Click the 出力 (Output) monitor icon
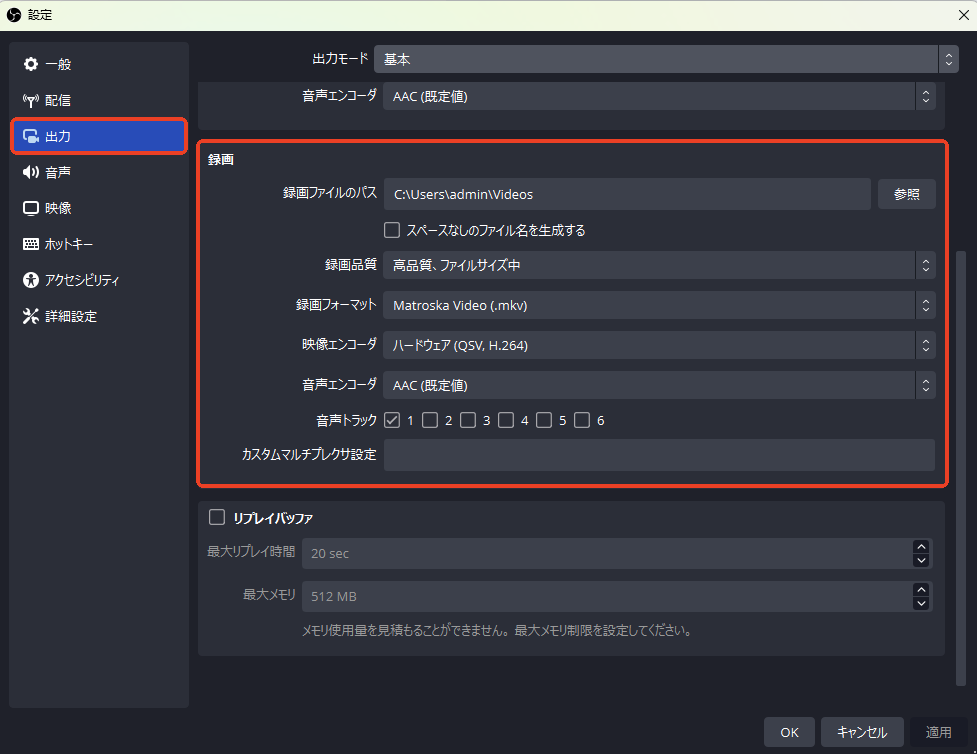The image size is (977, 754). tap(31, 136)
